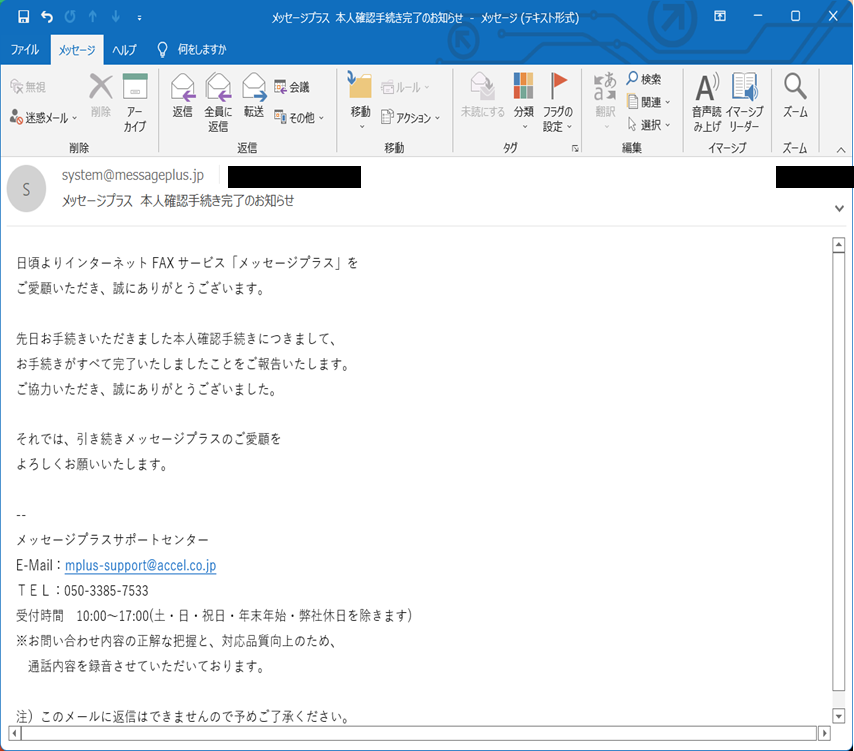854x751 pixels.
Task: Reply to everyone with 全員に返信
Action: coord(218,102)
